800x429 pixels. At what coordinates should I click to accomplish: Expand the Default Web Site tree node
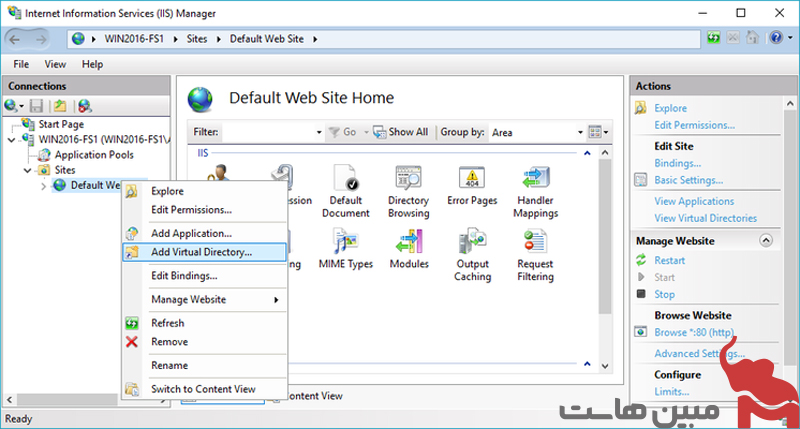point(43,186)
